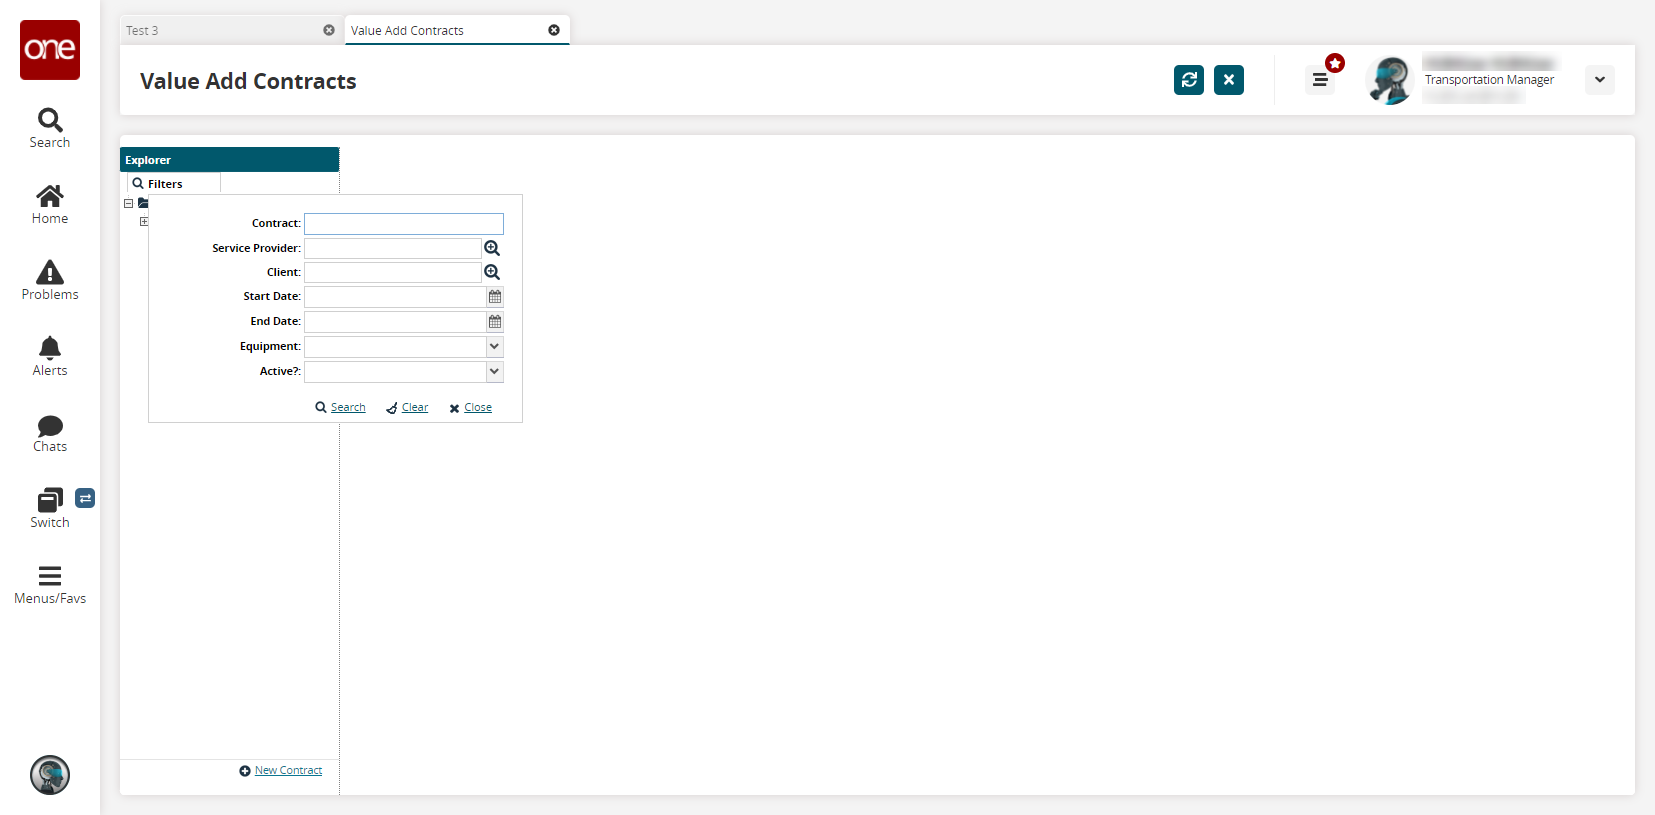Click the Start Date field
This screenshot has width=1655, height=815.
[395, 297]
